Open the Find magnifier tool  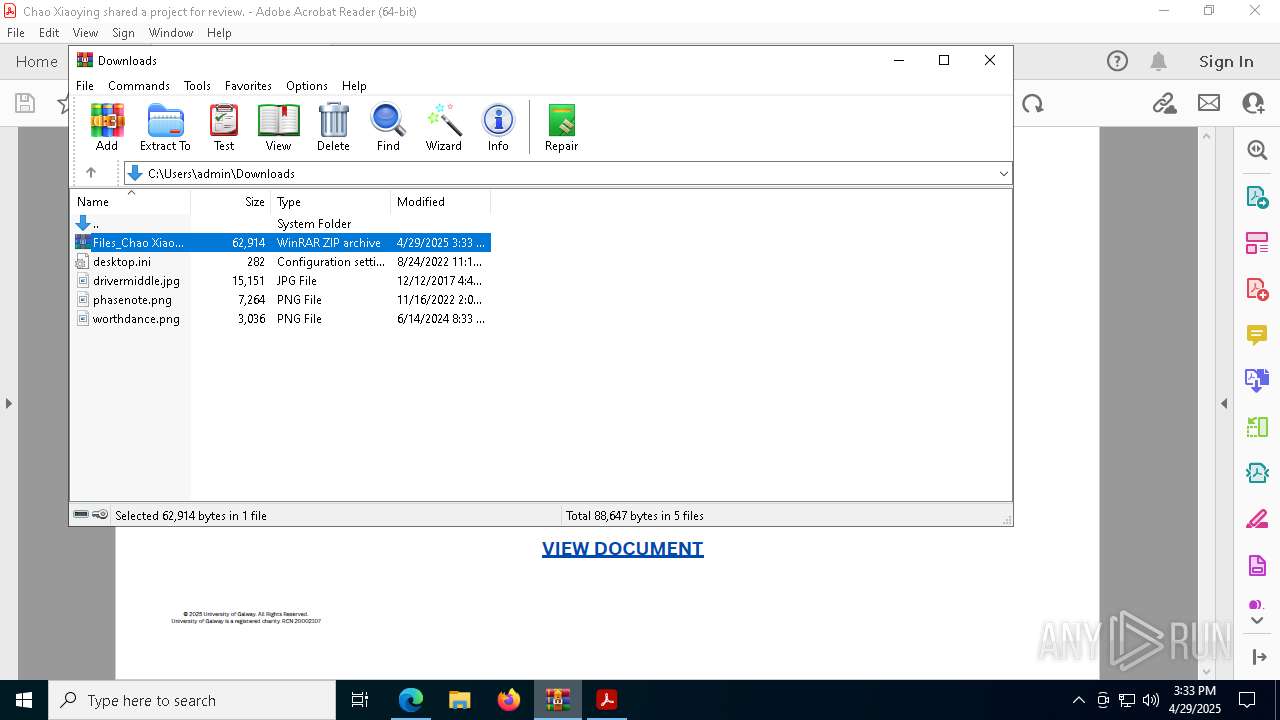coord(388,127)
